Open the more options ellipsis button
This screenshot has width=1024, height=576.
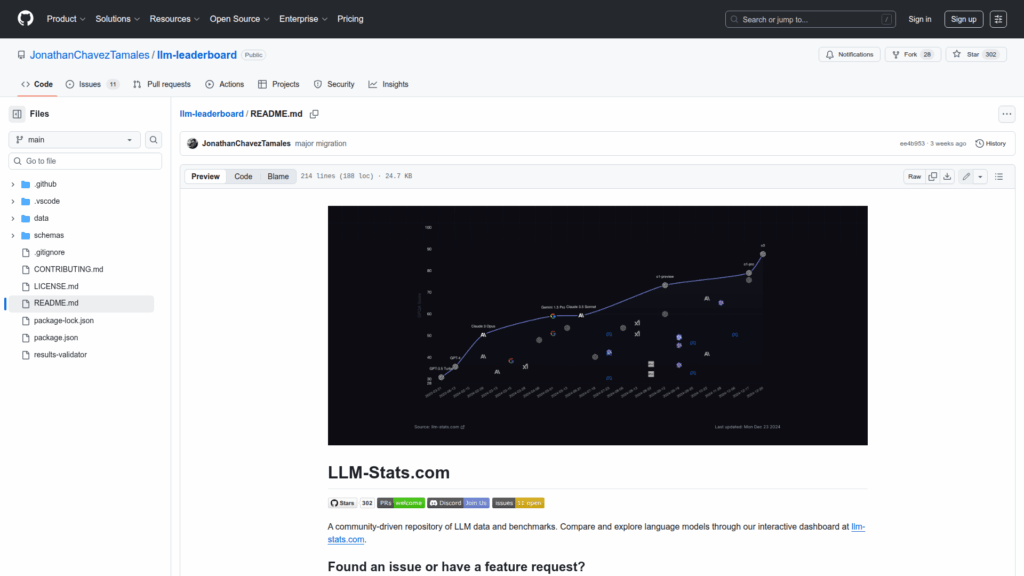point(1006,114)
